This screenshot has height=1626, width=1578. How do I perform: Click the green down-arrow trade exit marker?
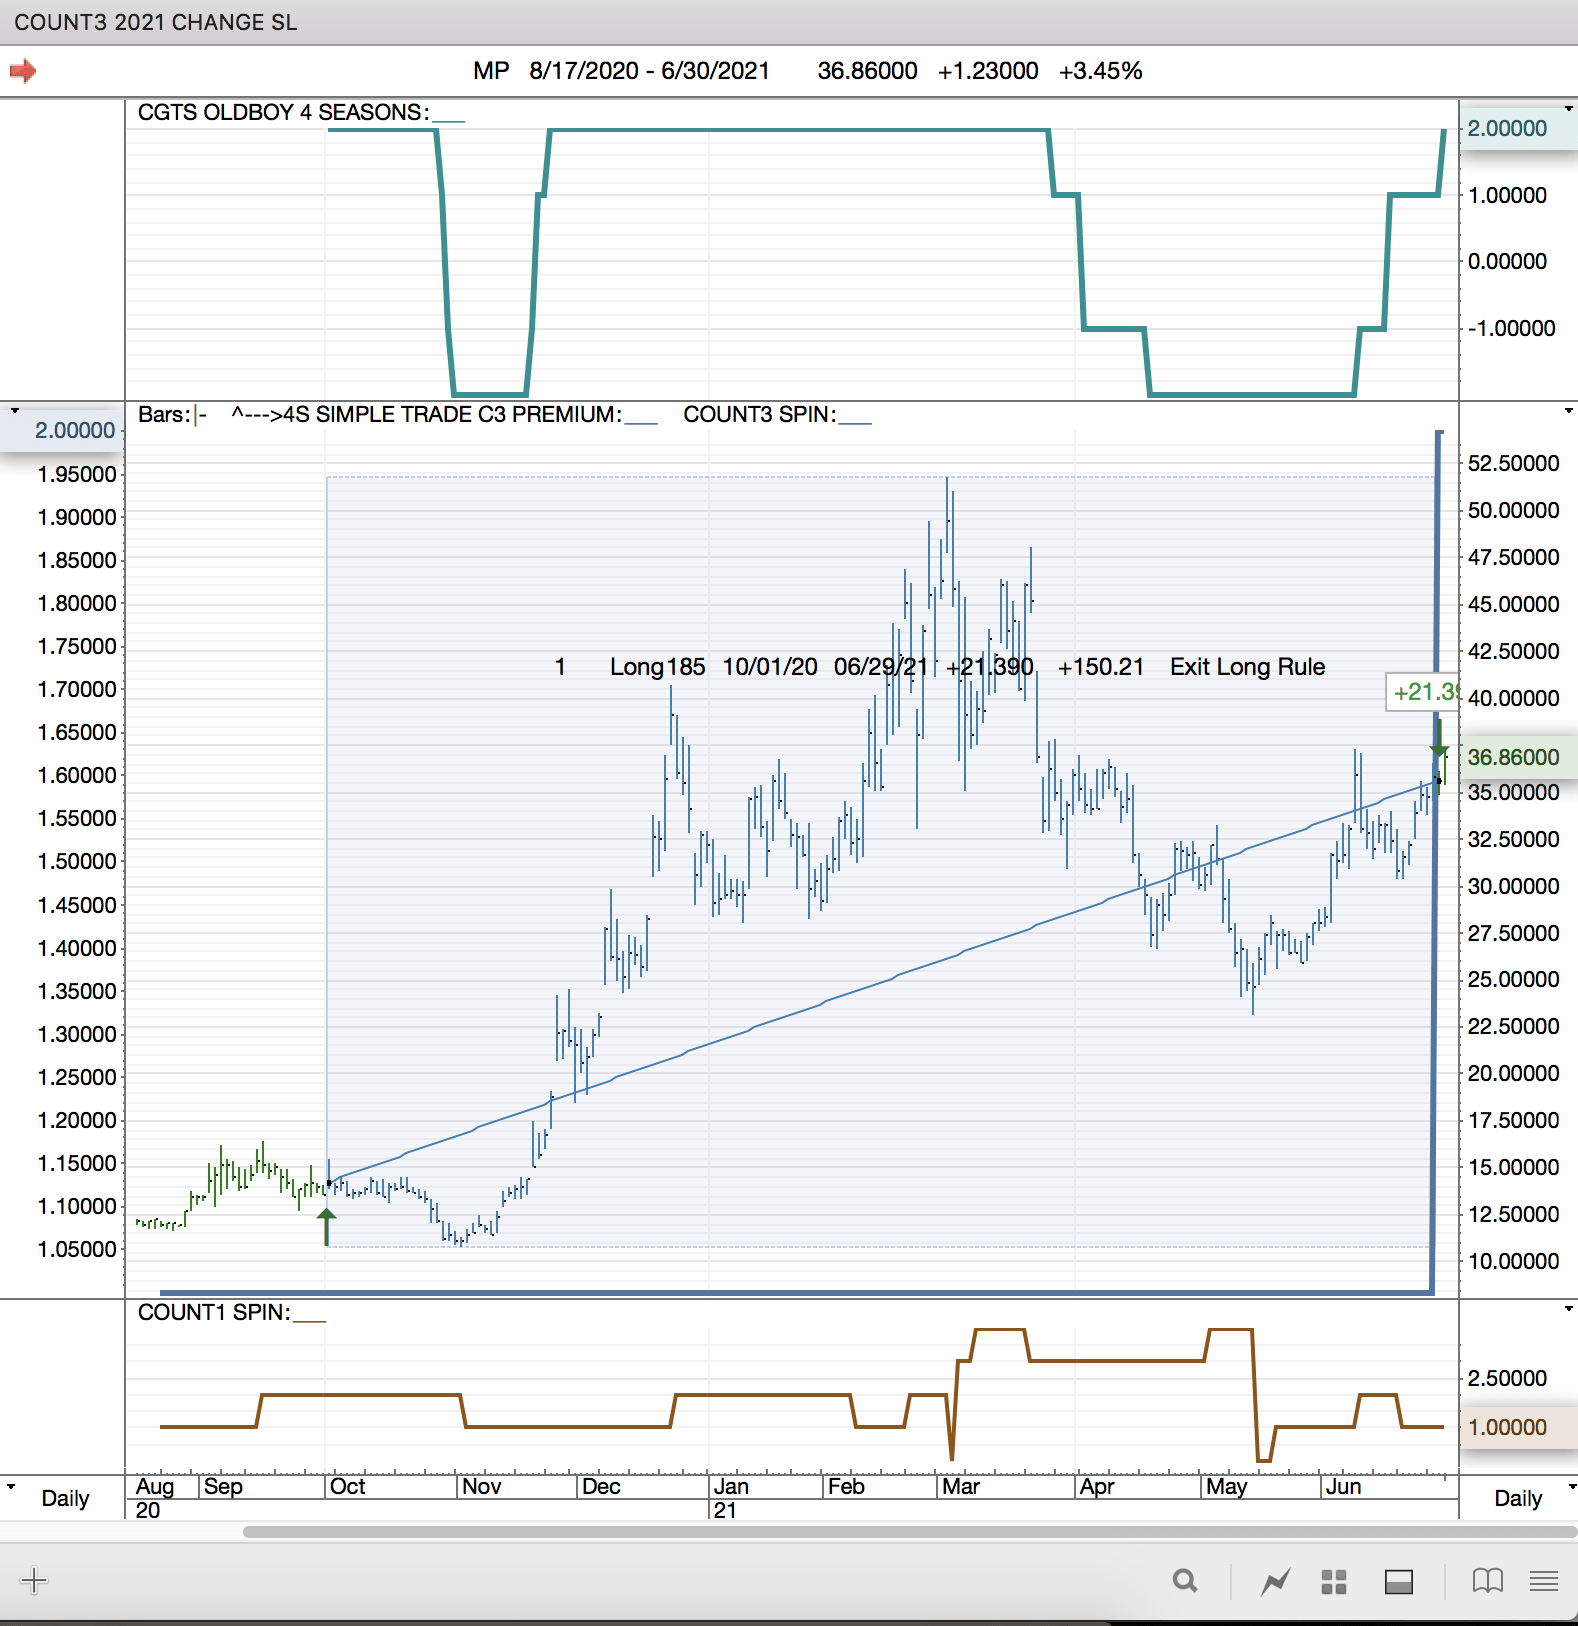click(x=1439, y=742)
